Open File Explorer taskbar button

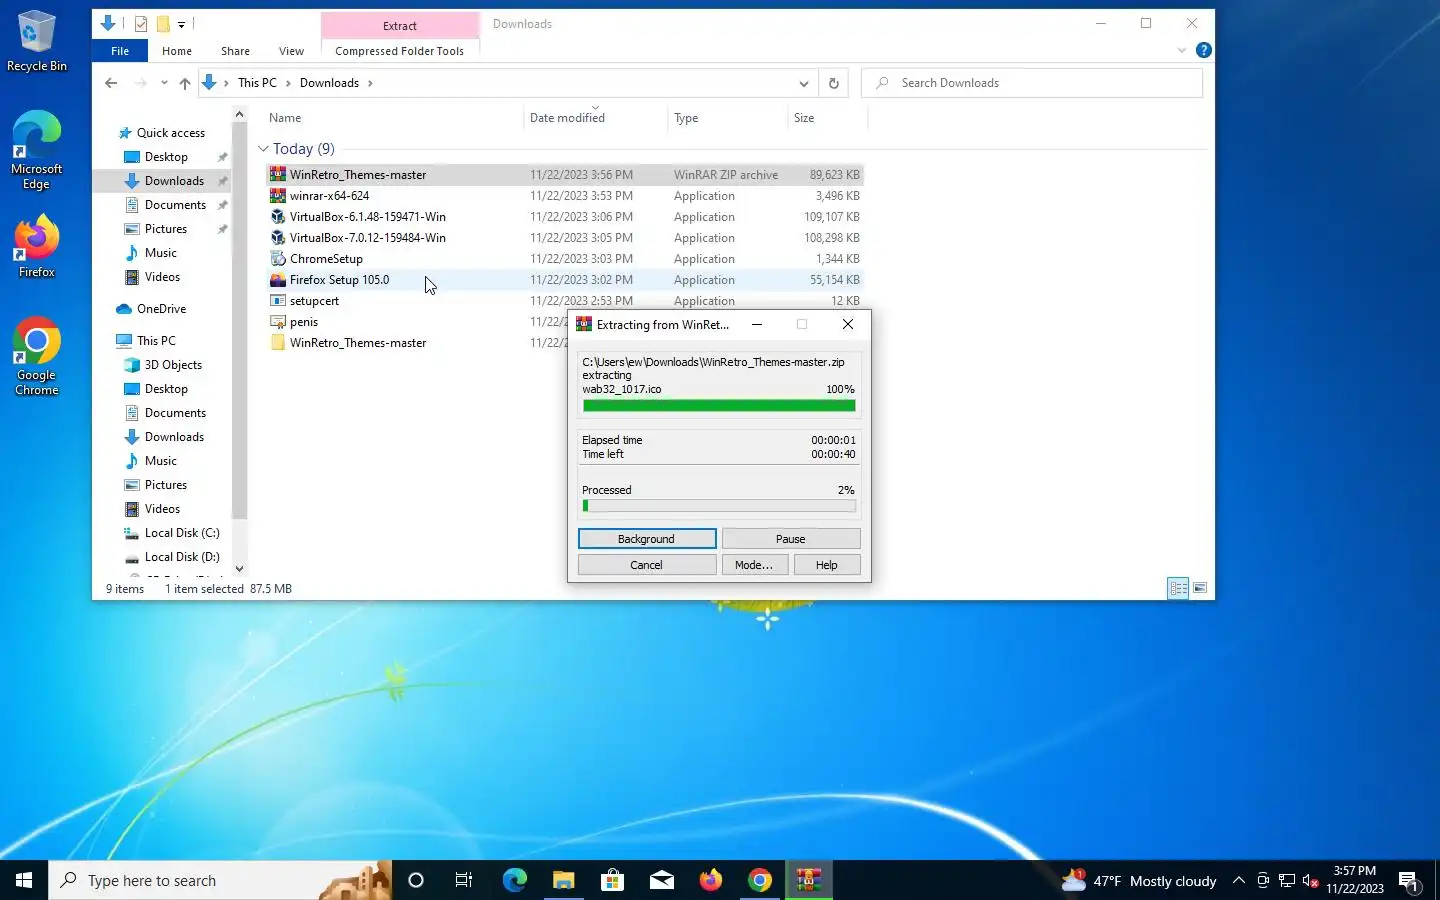[563, 880]
